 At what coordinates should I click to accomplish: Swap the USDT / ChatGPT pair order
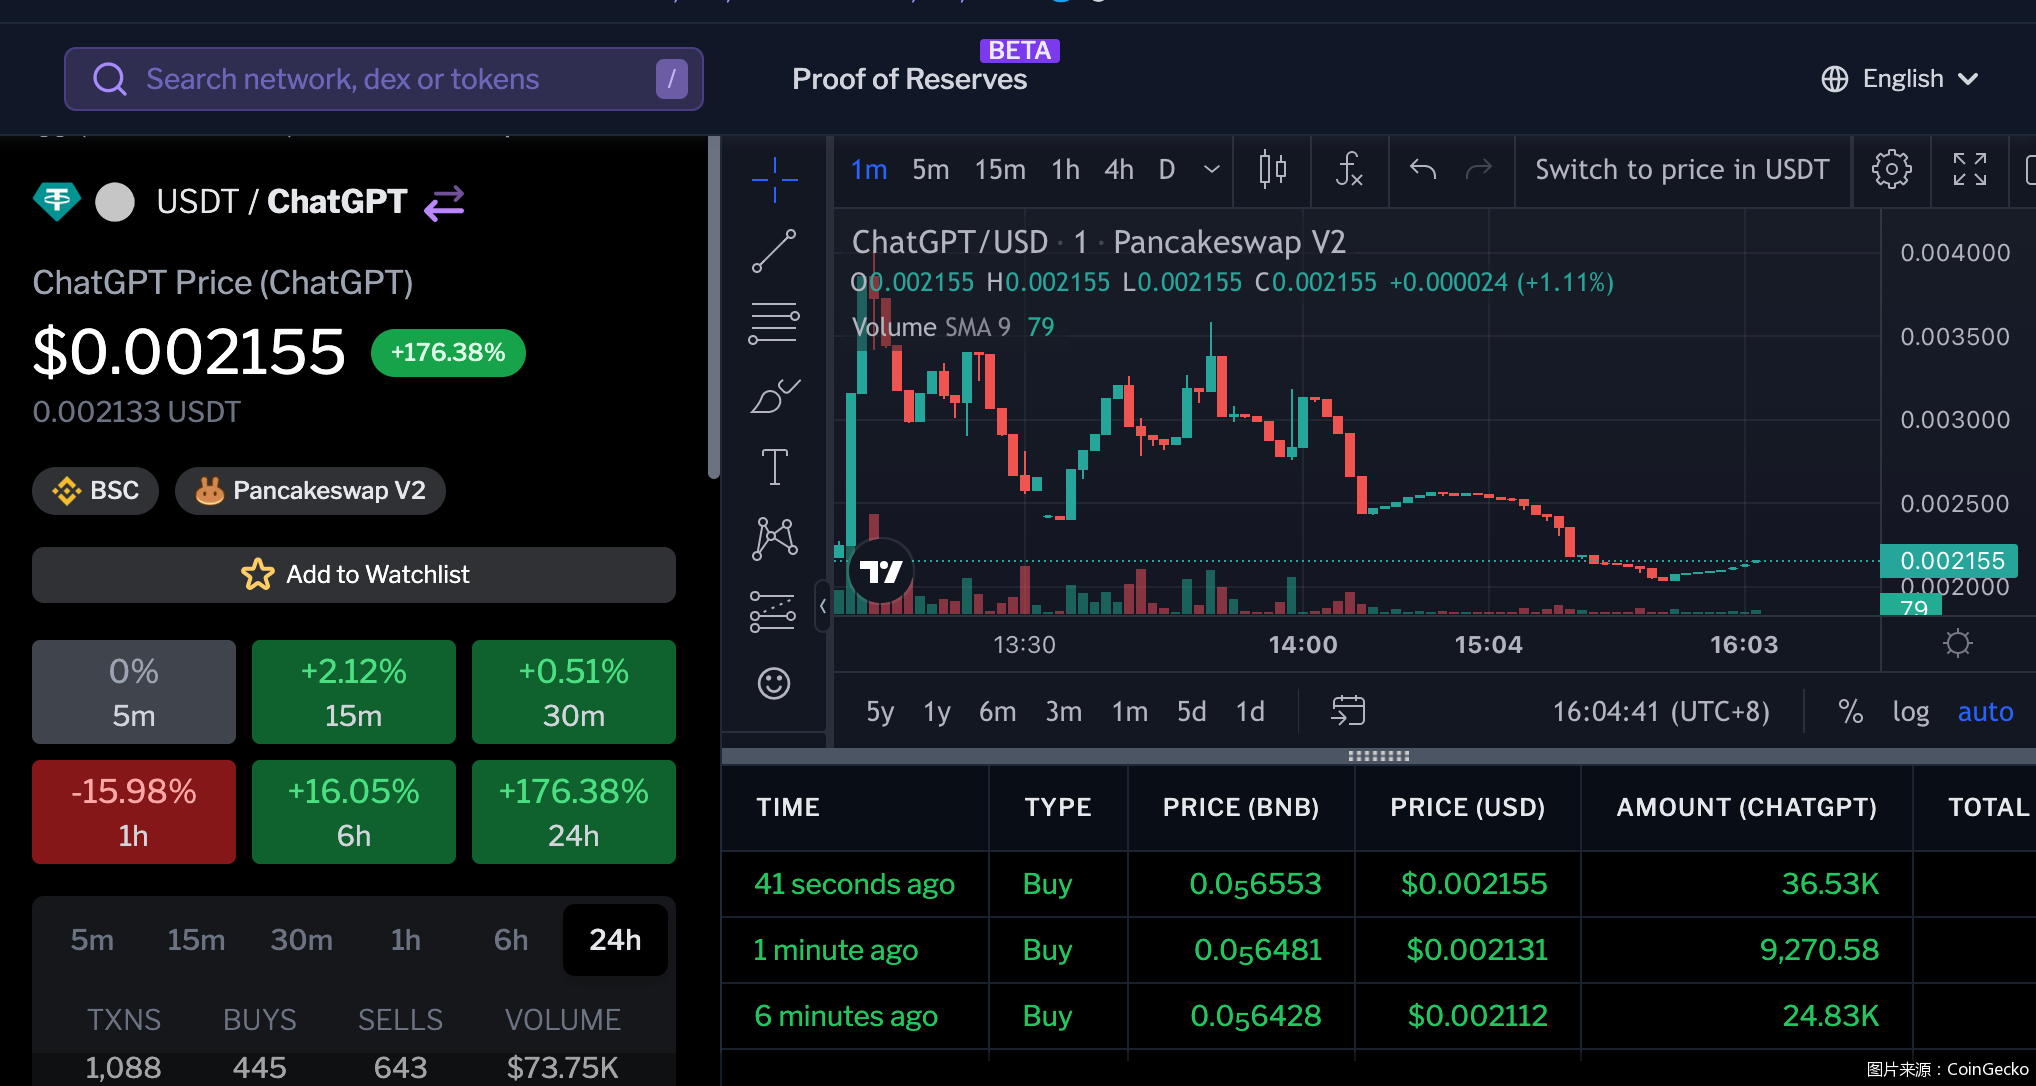tap(444, 203)
